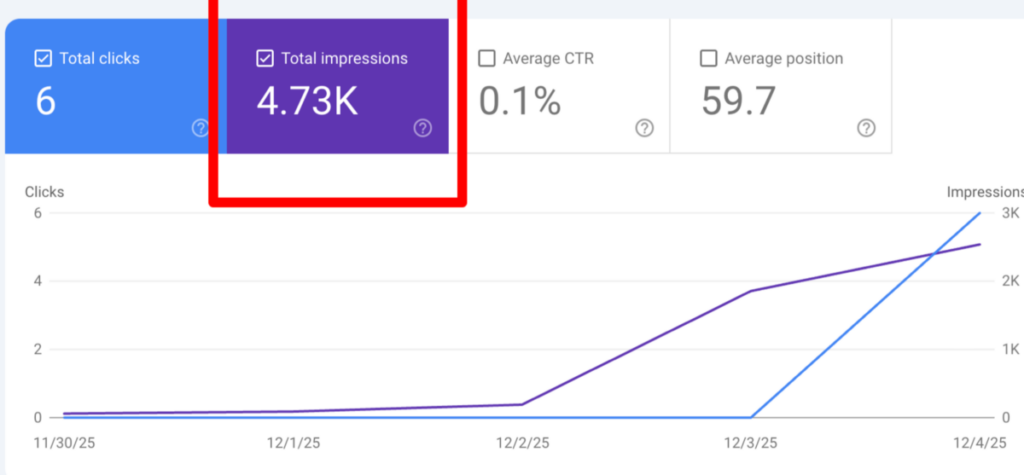Enable the Average CTR checkbox
The image size is (1024, 475).
point(487,59)
